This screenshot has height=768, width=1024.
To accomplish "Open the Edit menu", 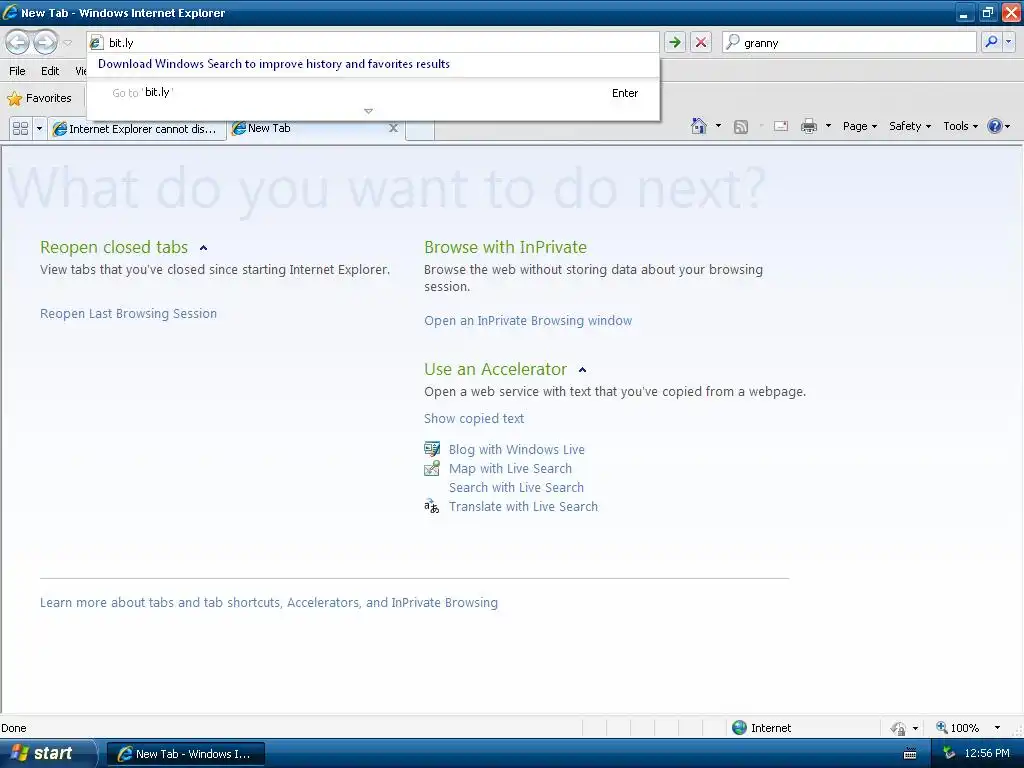I will (x=50, y=71).
